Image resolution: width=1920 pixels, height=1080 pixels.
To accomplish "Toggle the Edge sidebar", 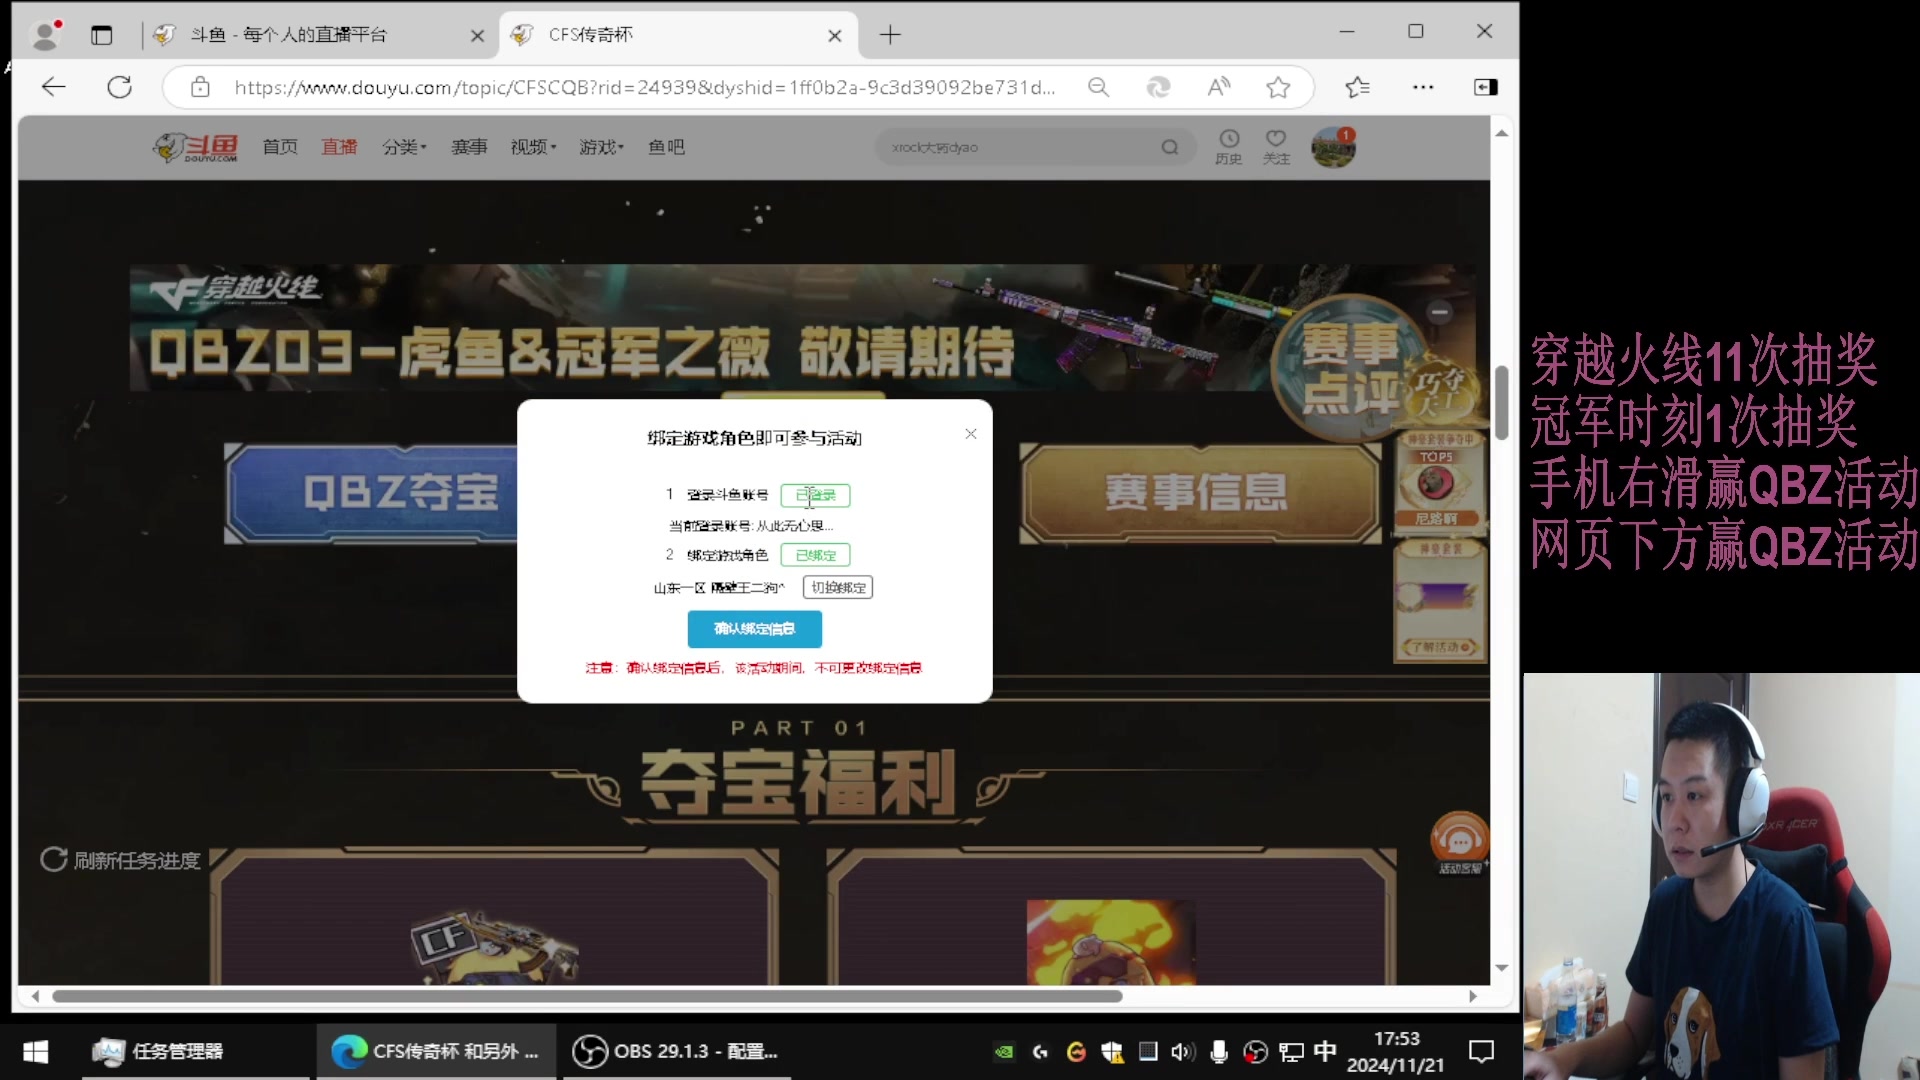I will point(1485,87).
